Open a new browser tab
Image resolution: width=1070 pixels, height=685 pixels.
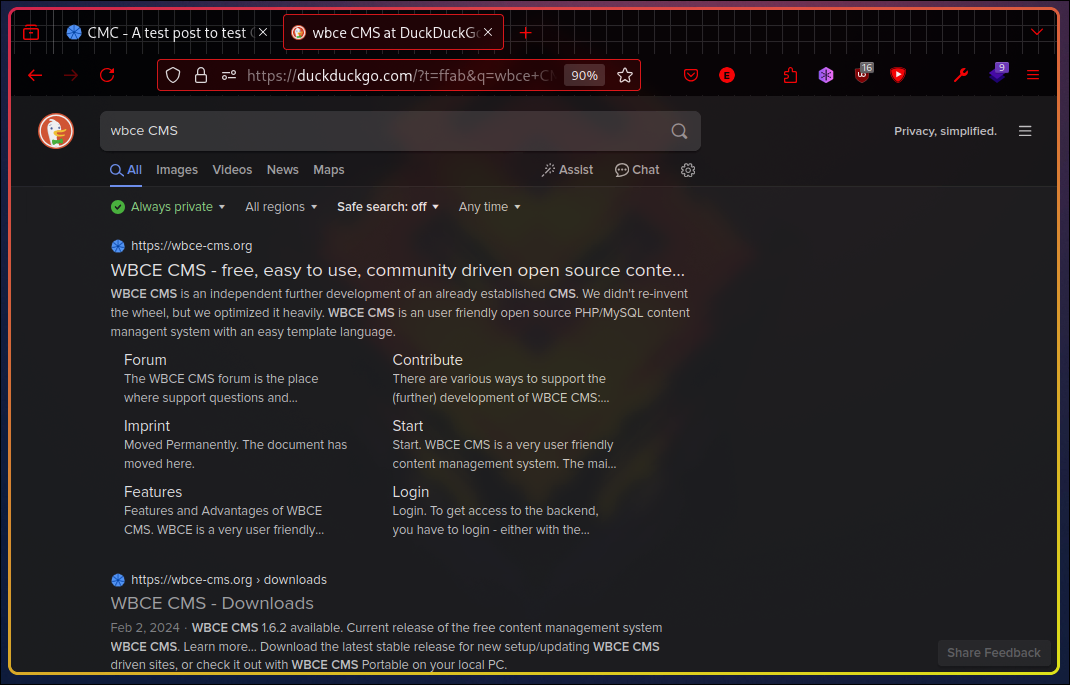pos(526,32)
